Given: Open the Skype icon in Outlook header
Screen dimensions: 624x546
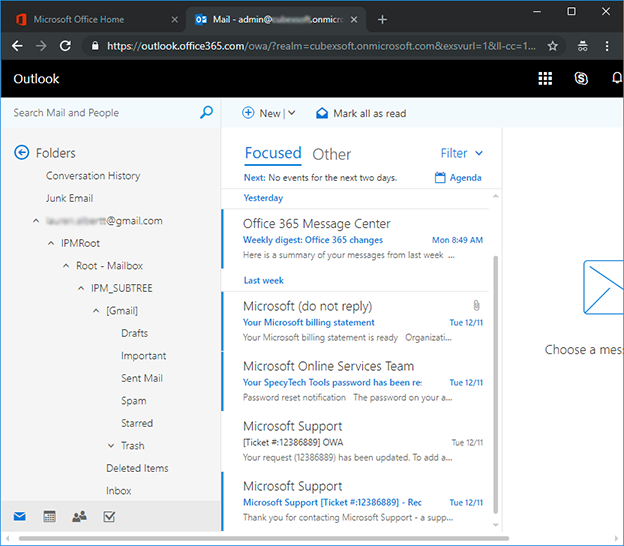Looking at the screenshot, I should tap(581, 78).
